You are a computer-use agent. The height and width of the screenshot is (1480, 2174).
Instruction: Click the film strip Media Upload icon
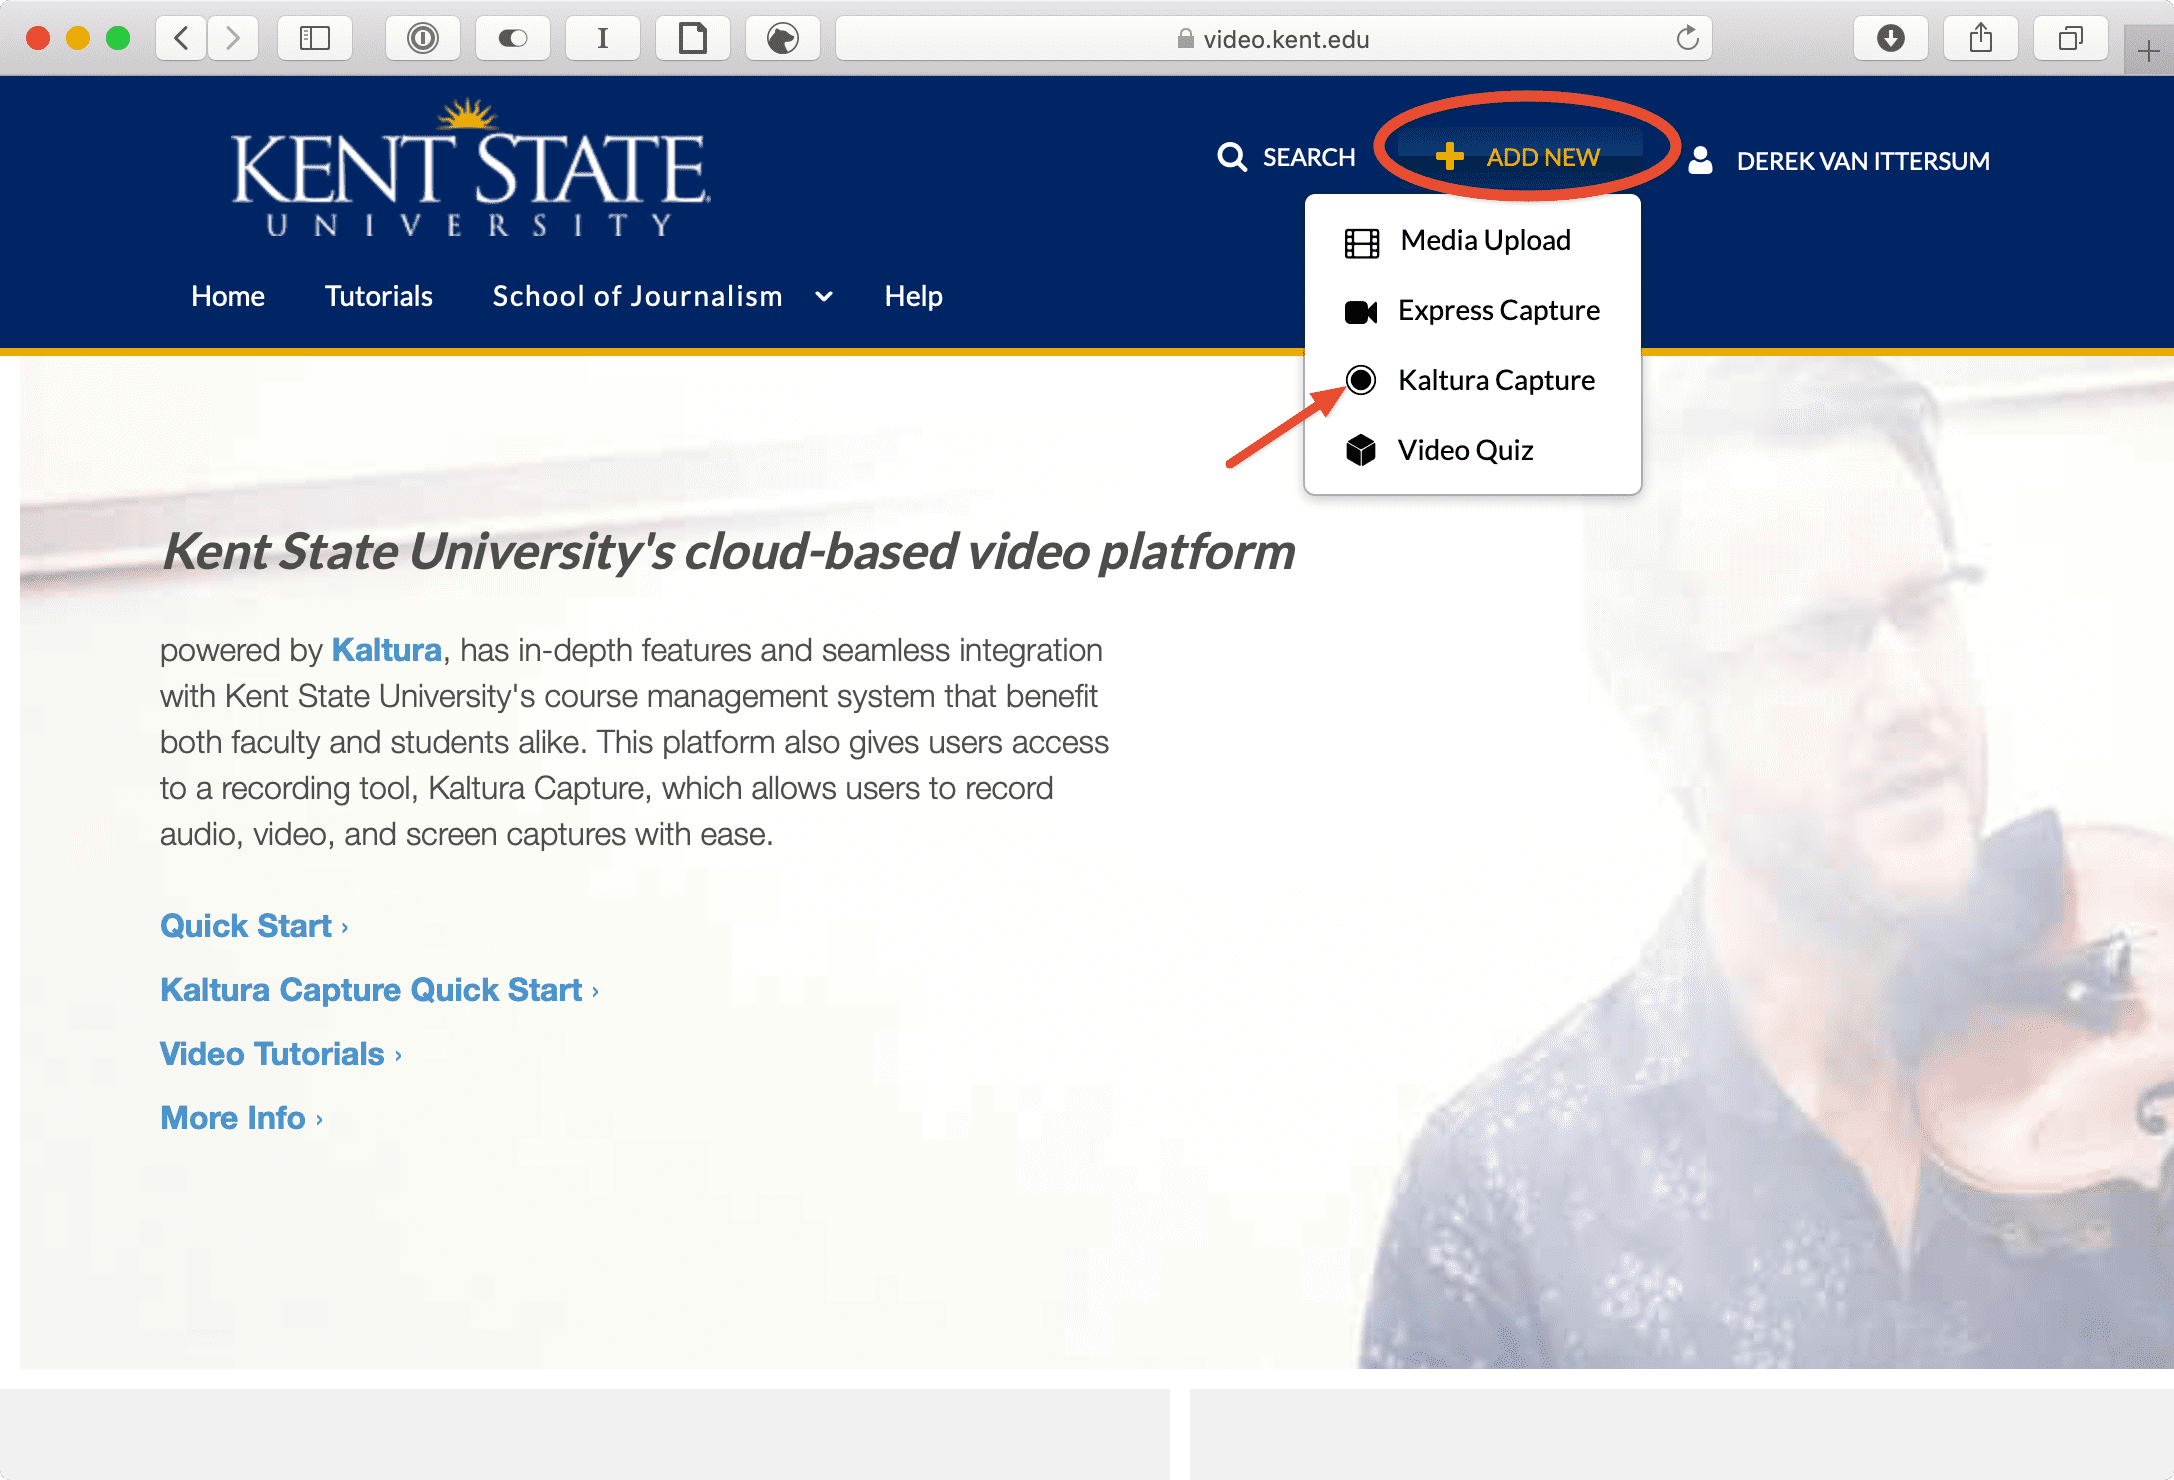coord(1361,243)
